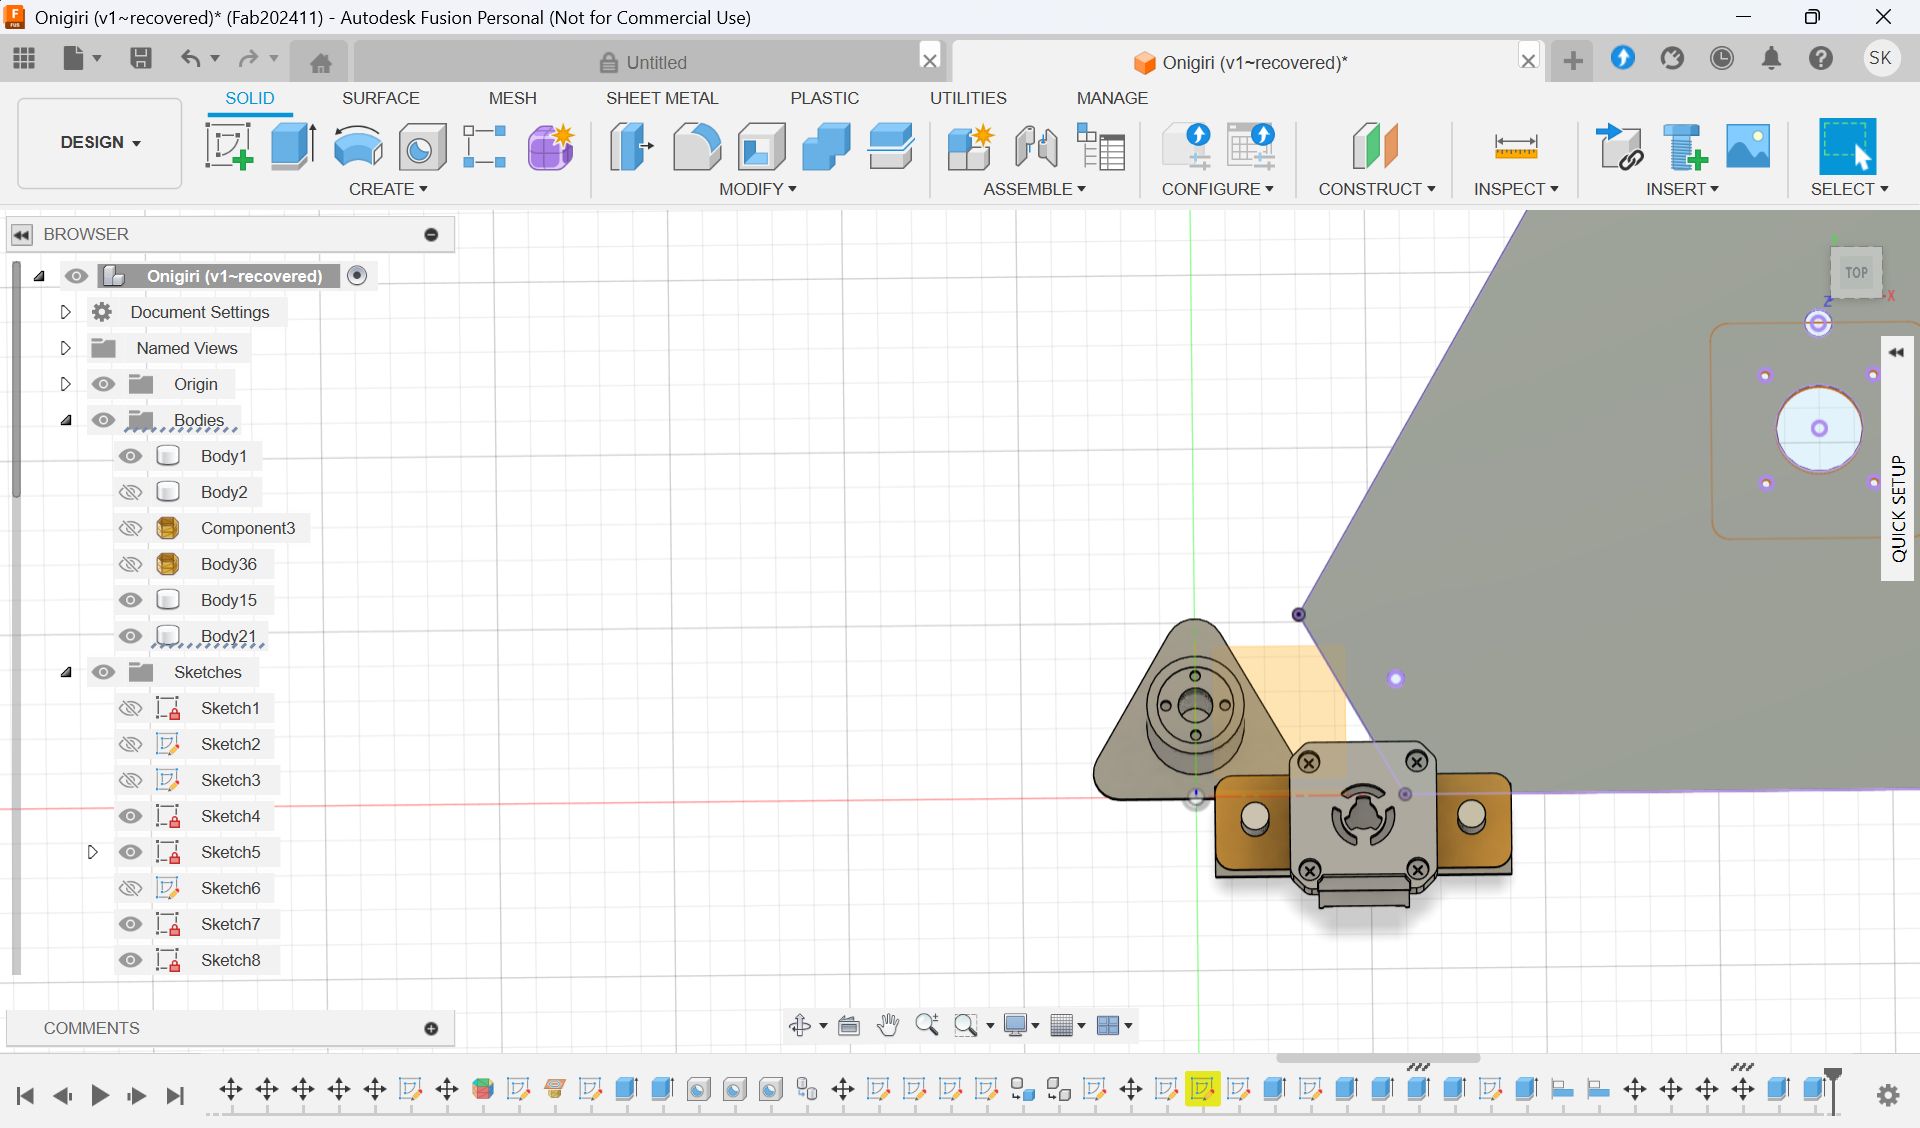Select the Fillet tool icon

[696, 146]
